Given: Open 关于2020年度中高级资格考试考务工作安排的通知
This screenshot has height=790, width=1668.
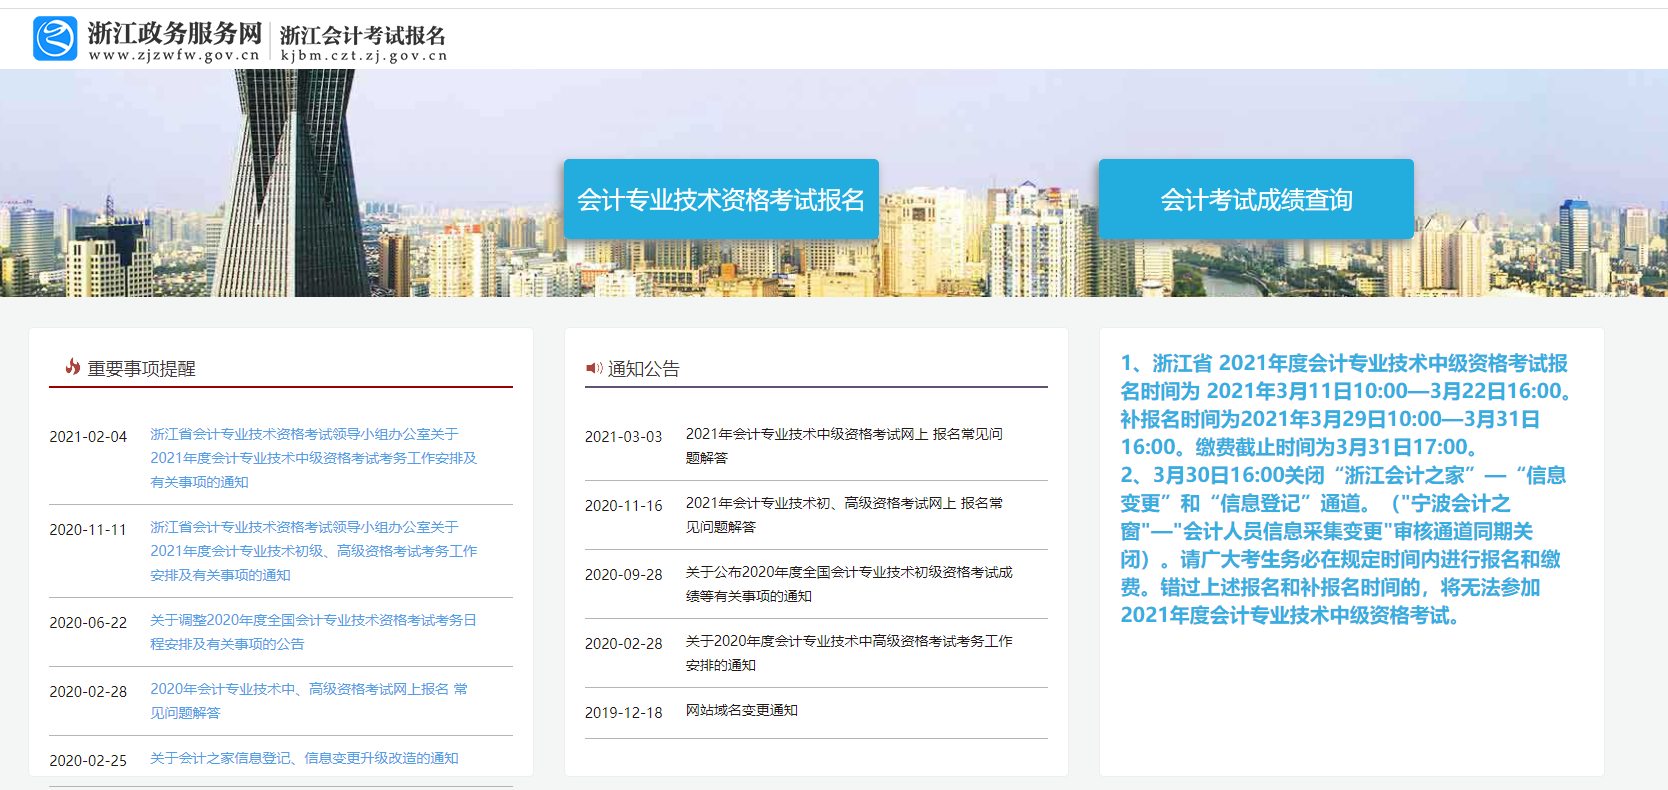Looking at the screenshot, I should 849,653.
